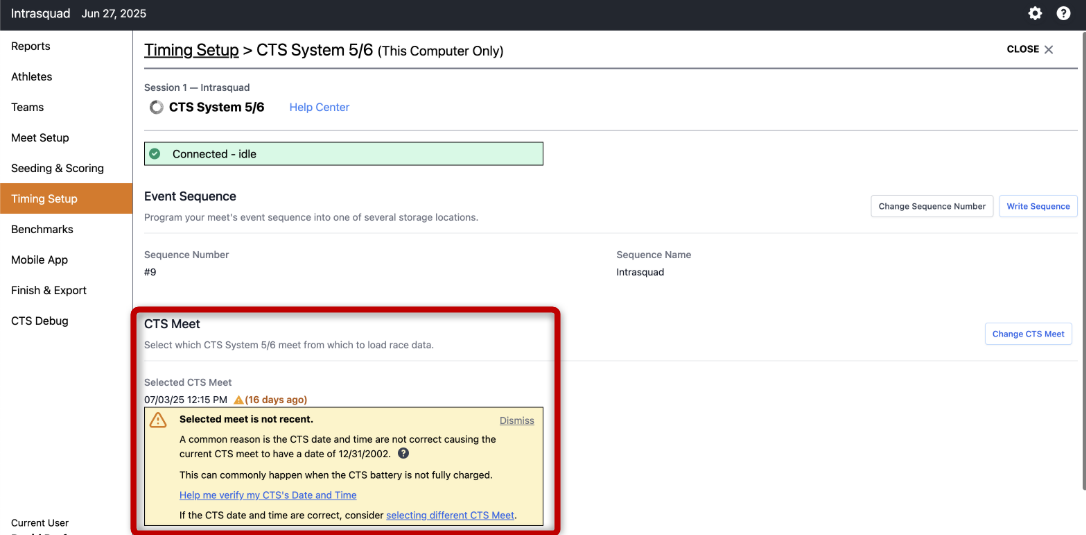Click the Jun 27, 2025 date in header

point(114,13)
